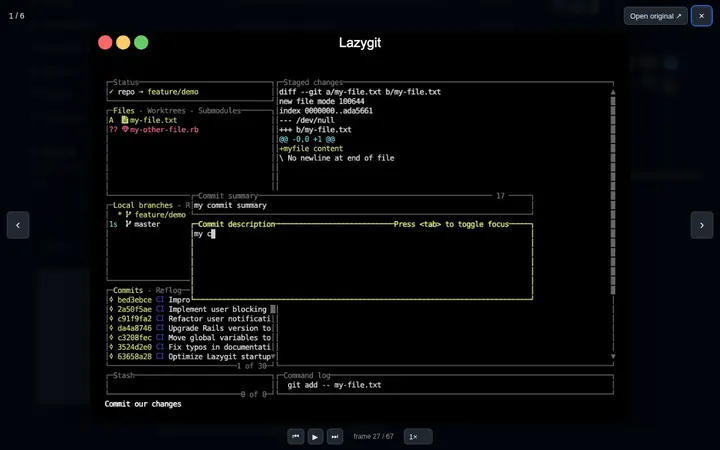Image resolution: width=720 pixels, height=450 pixels.
Task: Select commit 3524d2e0 Fix typos
Action: click(191, 347)
